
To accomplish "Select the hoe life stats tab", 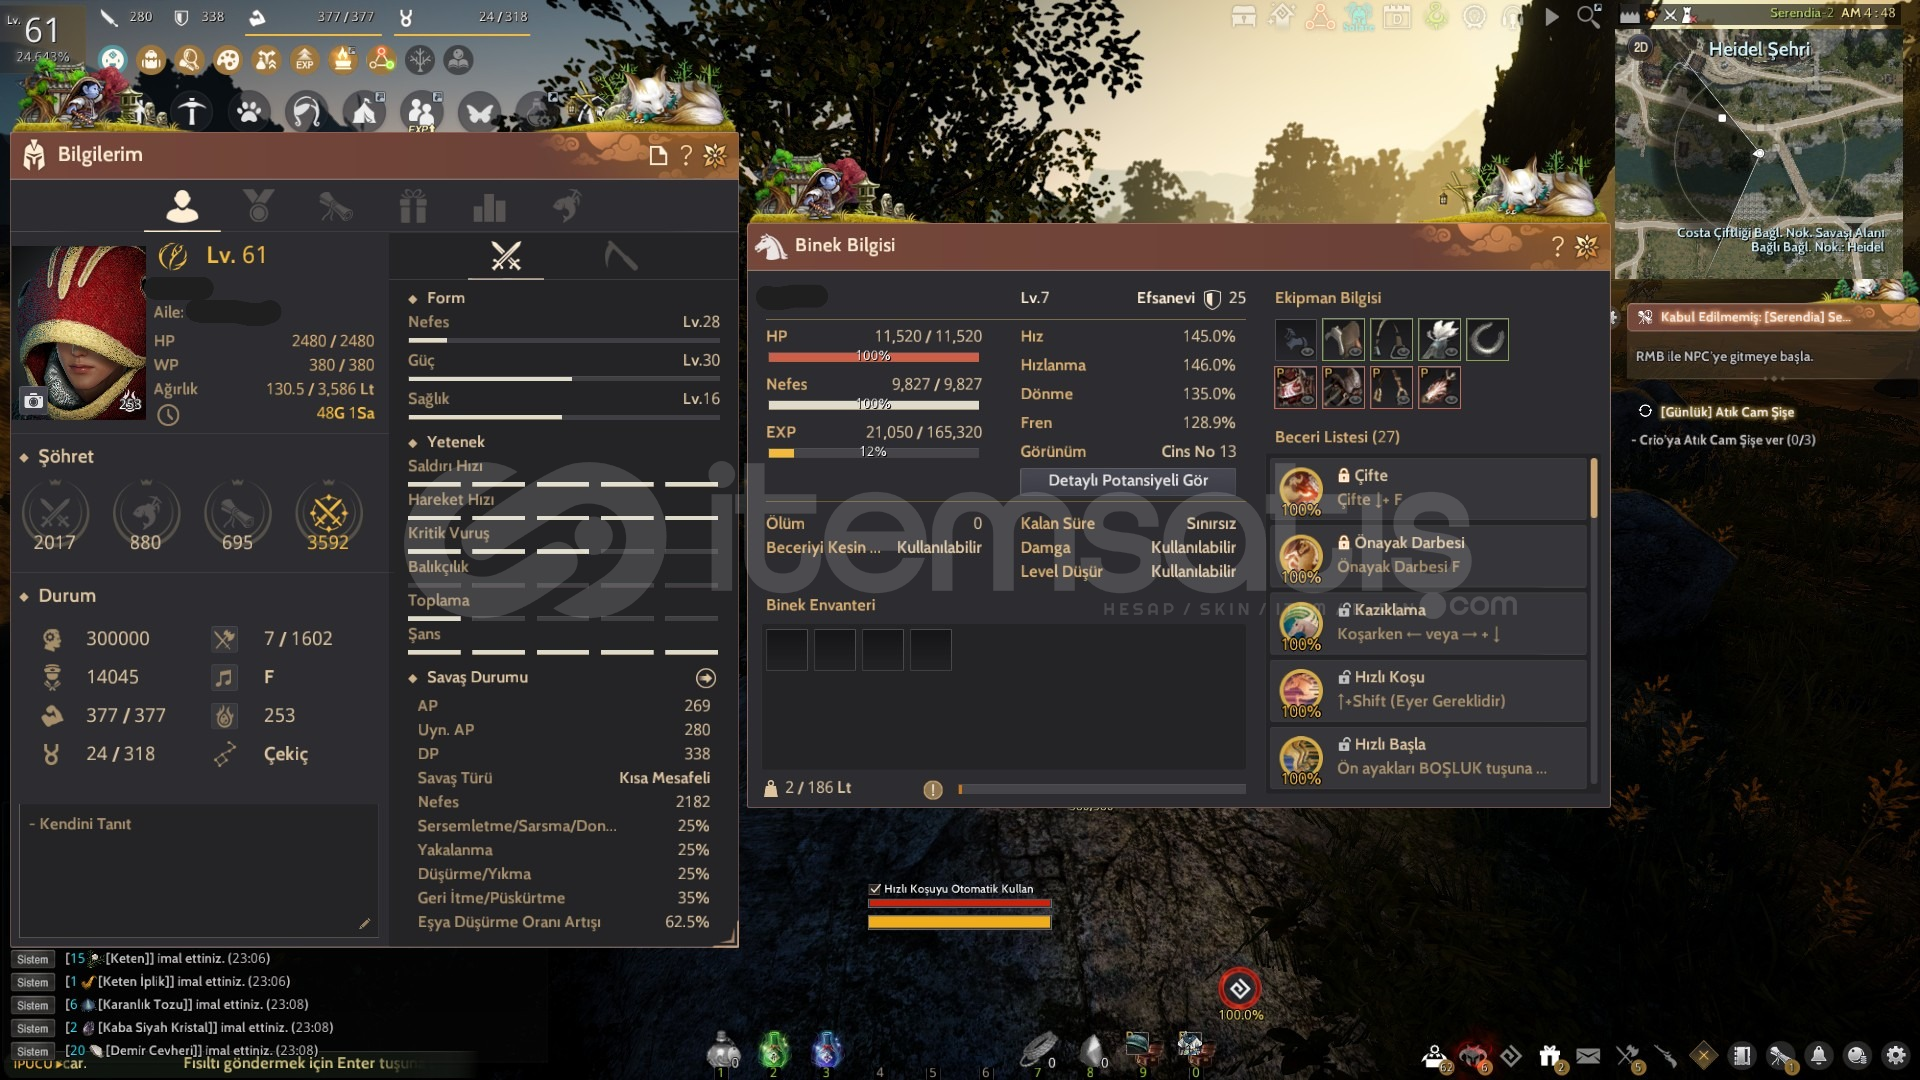I will pyautogui.click(x=621, y=257).
